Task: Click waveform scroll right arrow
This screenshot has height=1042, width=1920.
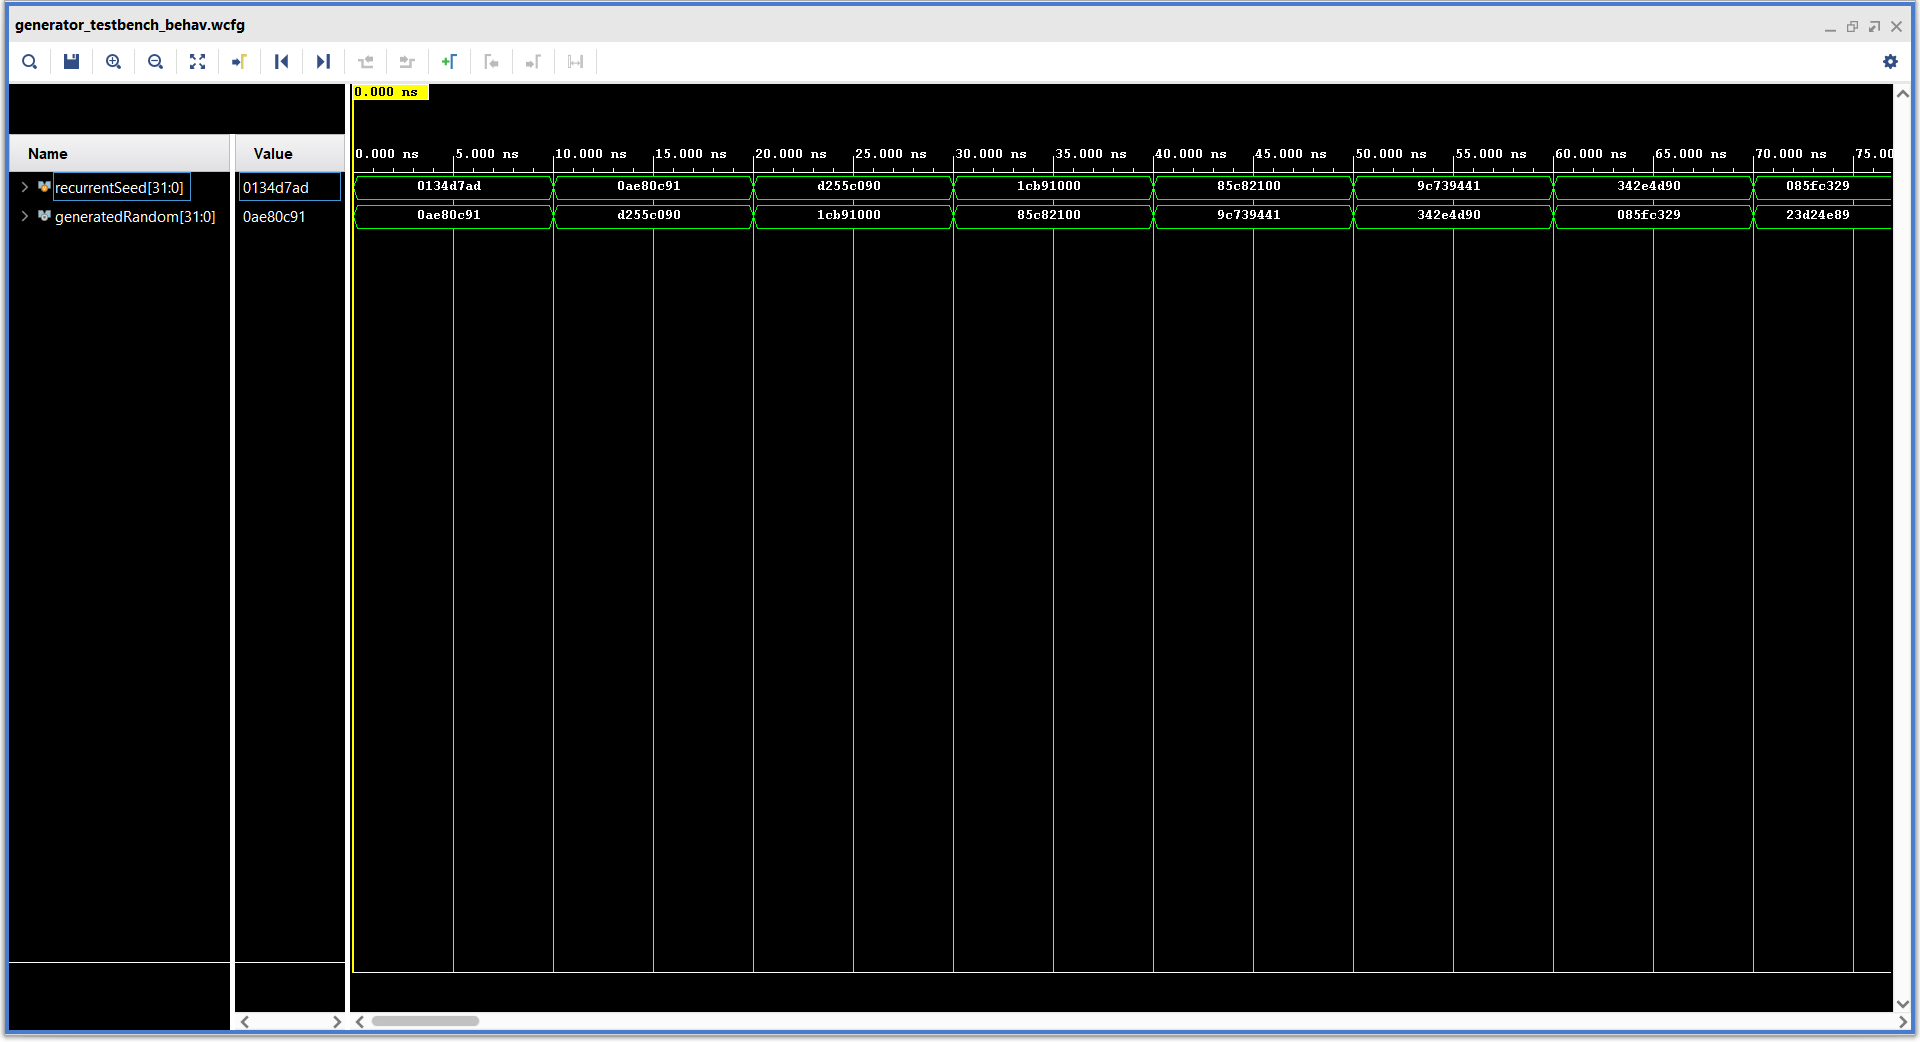Action: (1902, 1021)
